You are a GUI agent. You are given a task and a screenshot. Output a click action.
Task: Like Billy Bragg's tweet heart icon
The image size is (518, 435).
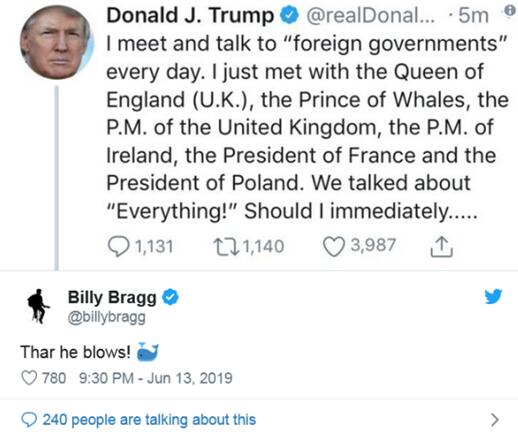(29, 378)
